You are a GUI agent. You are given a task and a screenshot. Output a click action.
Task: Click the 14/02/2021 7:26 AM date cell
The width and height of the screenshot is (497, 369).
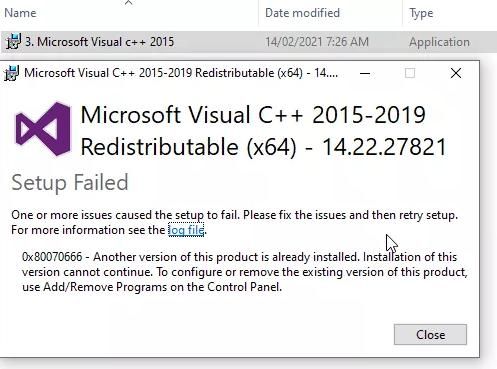(x=317, y=42)
